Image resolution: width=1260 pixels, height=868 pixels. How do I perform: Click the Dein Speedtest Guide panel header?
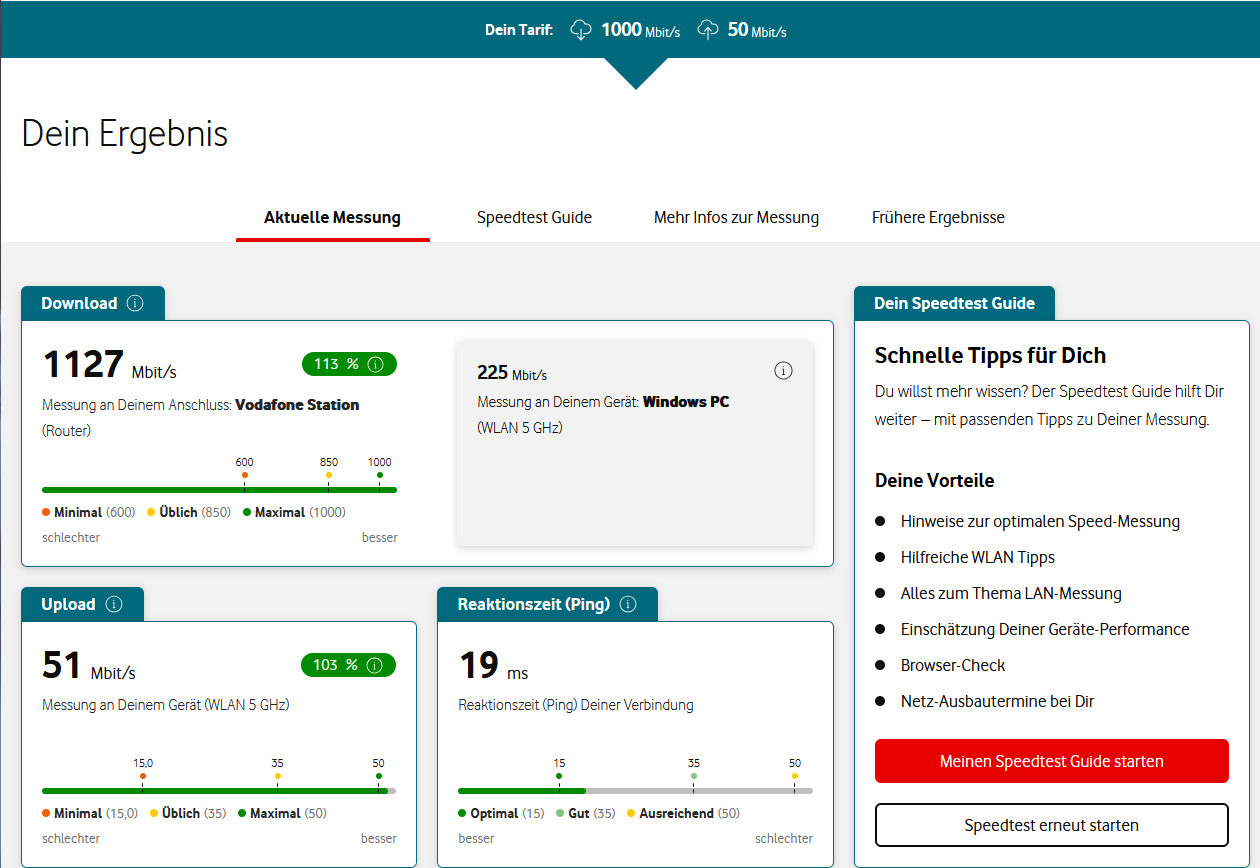954,303
